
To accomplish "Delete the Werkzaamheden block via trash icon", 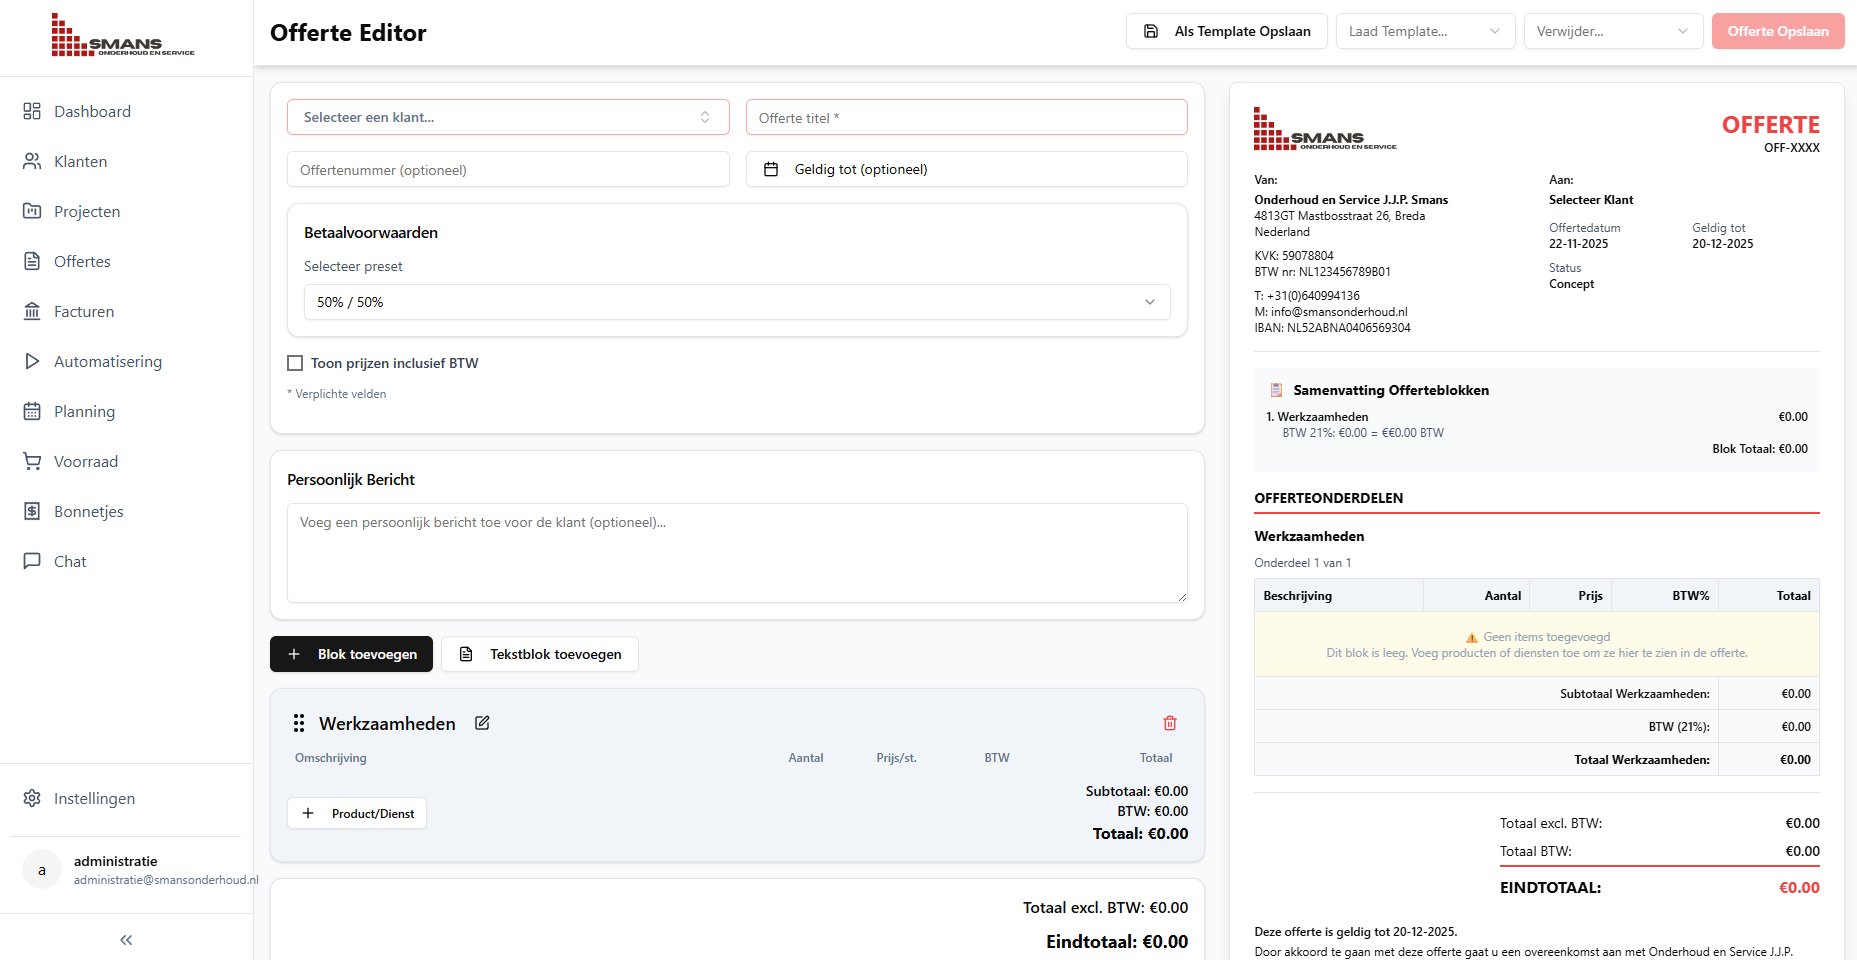I will pyautogui.click(x=1170, y=722).
